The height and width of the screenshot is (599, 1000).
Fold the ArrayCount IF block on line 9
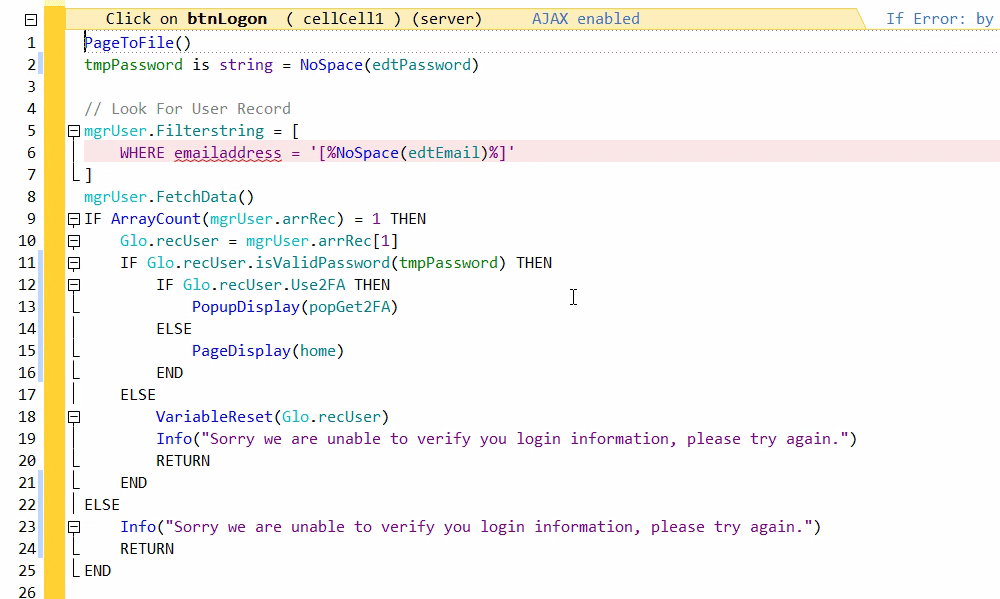(x=73, y=219)
